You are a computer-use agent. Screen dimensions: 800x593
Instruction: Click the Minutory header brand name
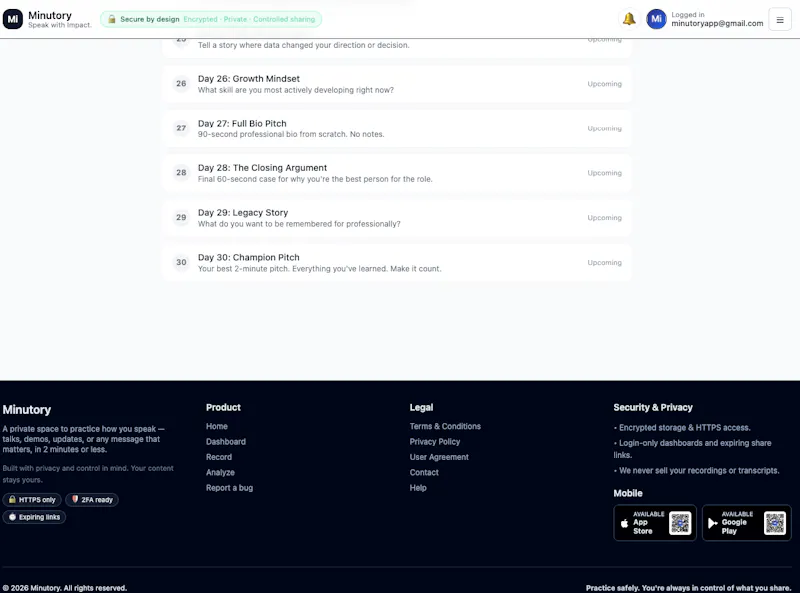(50, 15)
